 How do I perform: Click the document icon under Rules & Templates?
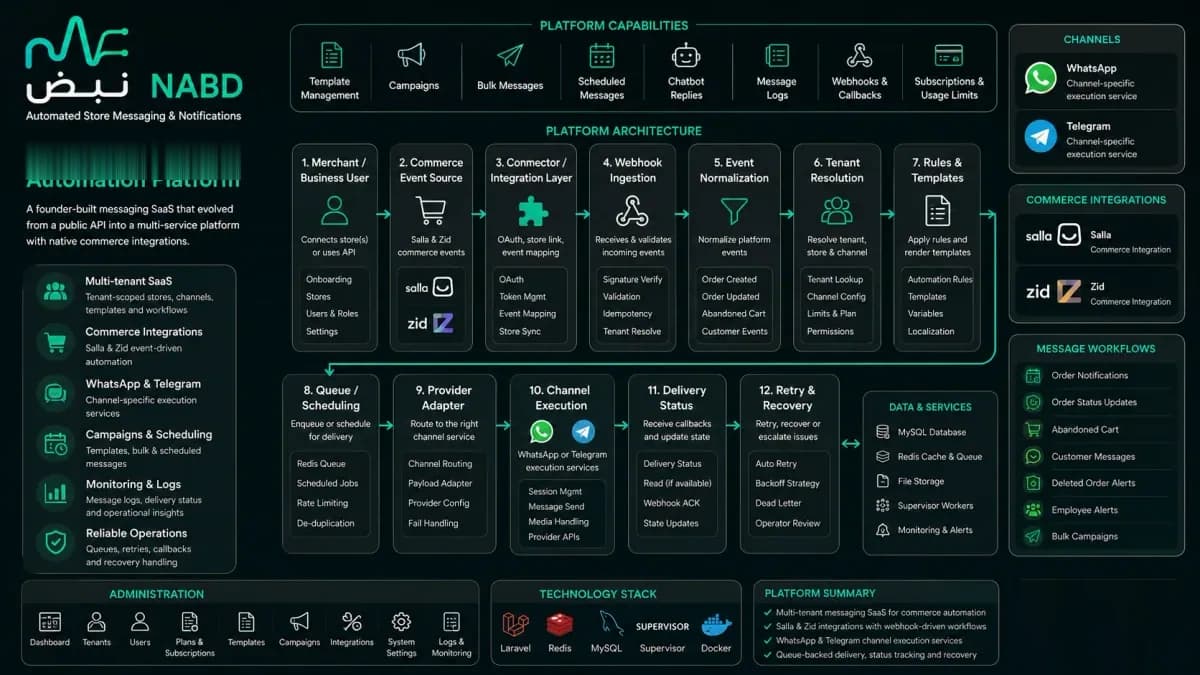click(937, 211)
